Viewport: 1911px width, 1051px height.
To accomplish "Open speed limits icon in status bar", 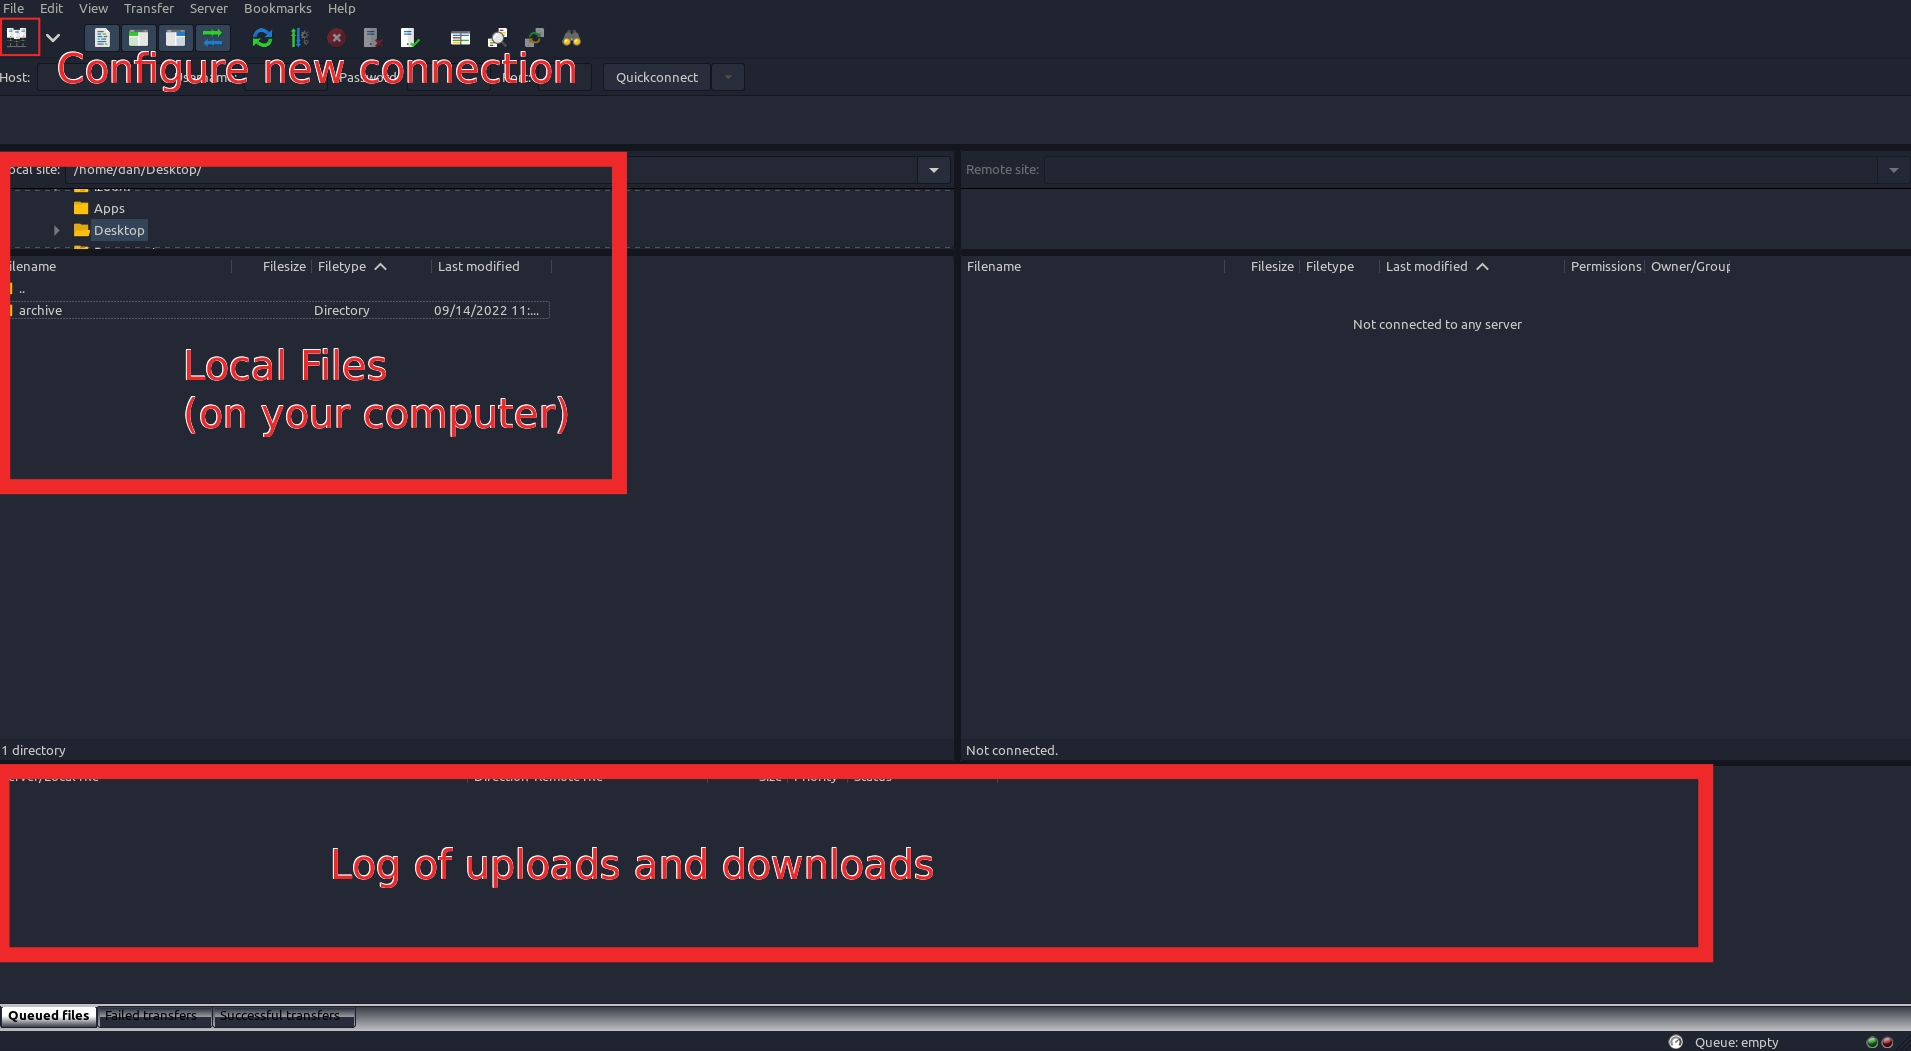I will tap(1676, 1042).
